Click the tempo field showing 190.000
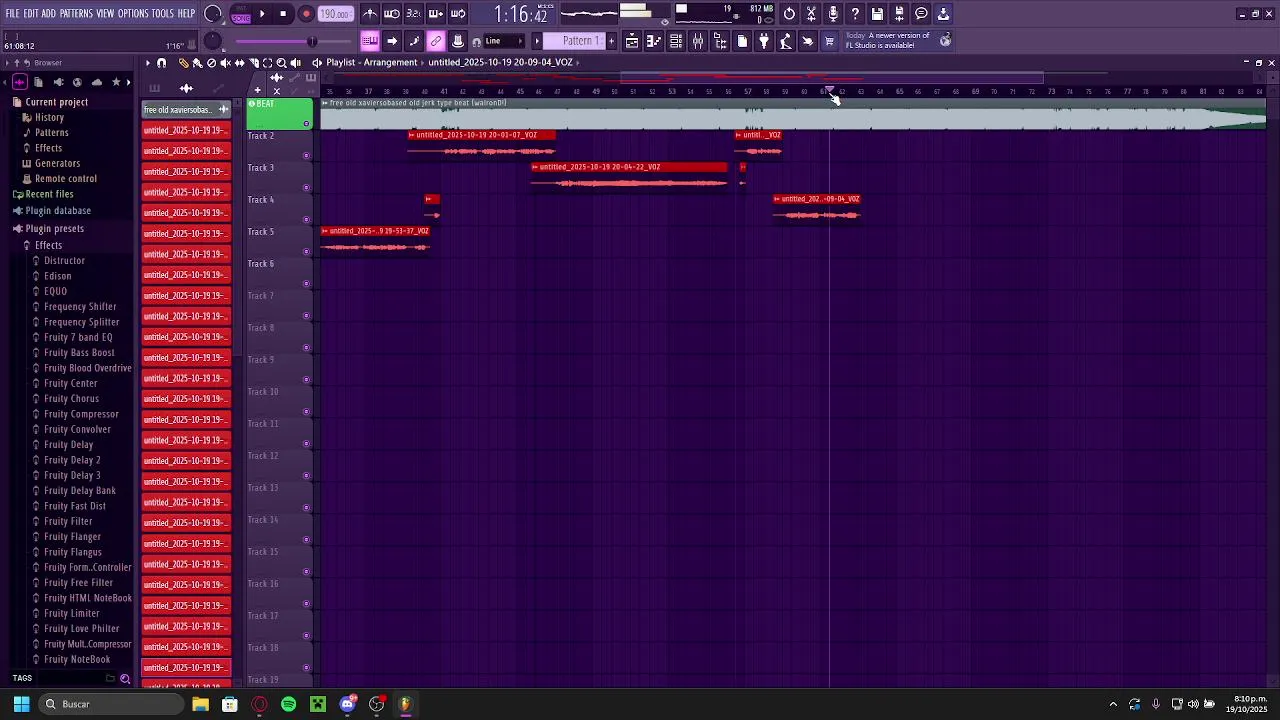 pyautogui.click(x=335, y=14)
